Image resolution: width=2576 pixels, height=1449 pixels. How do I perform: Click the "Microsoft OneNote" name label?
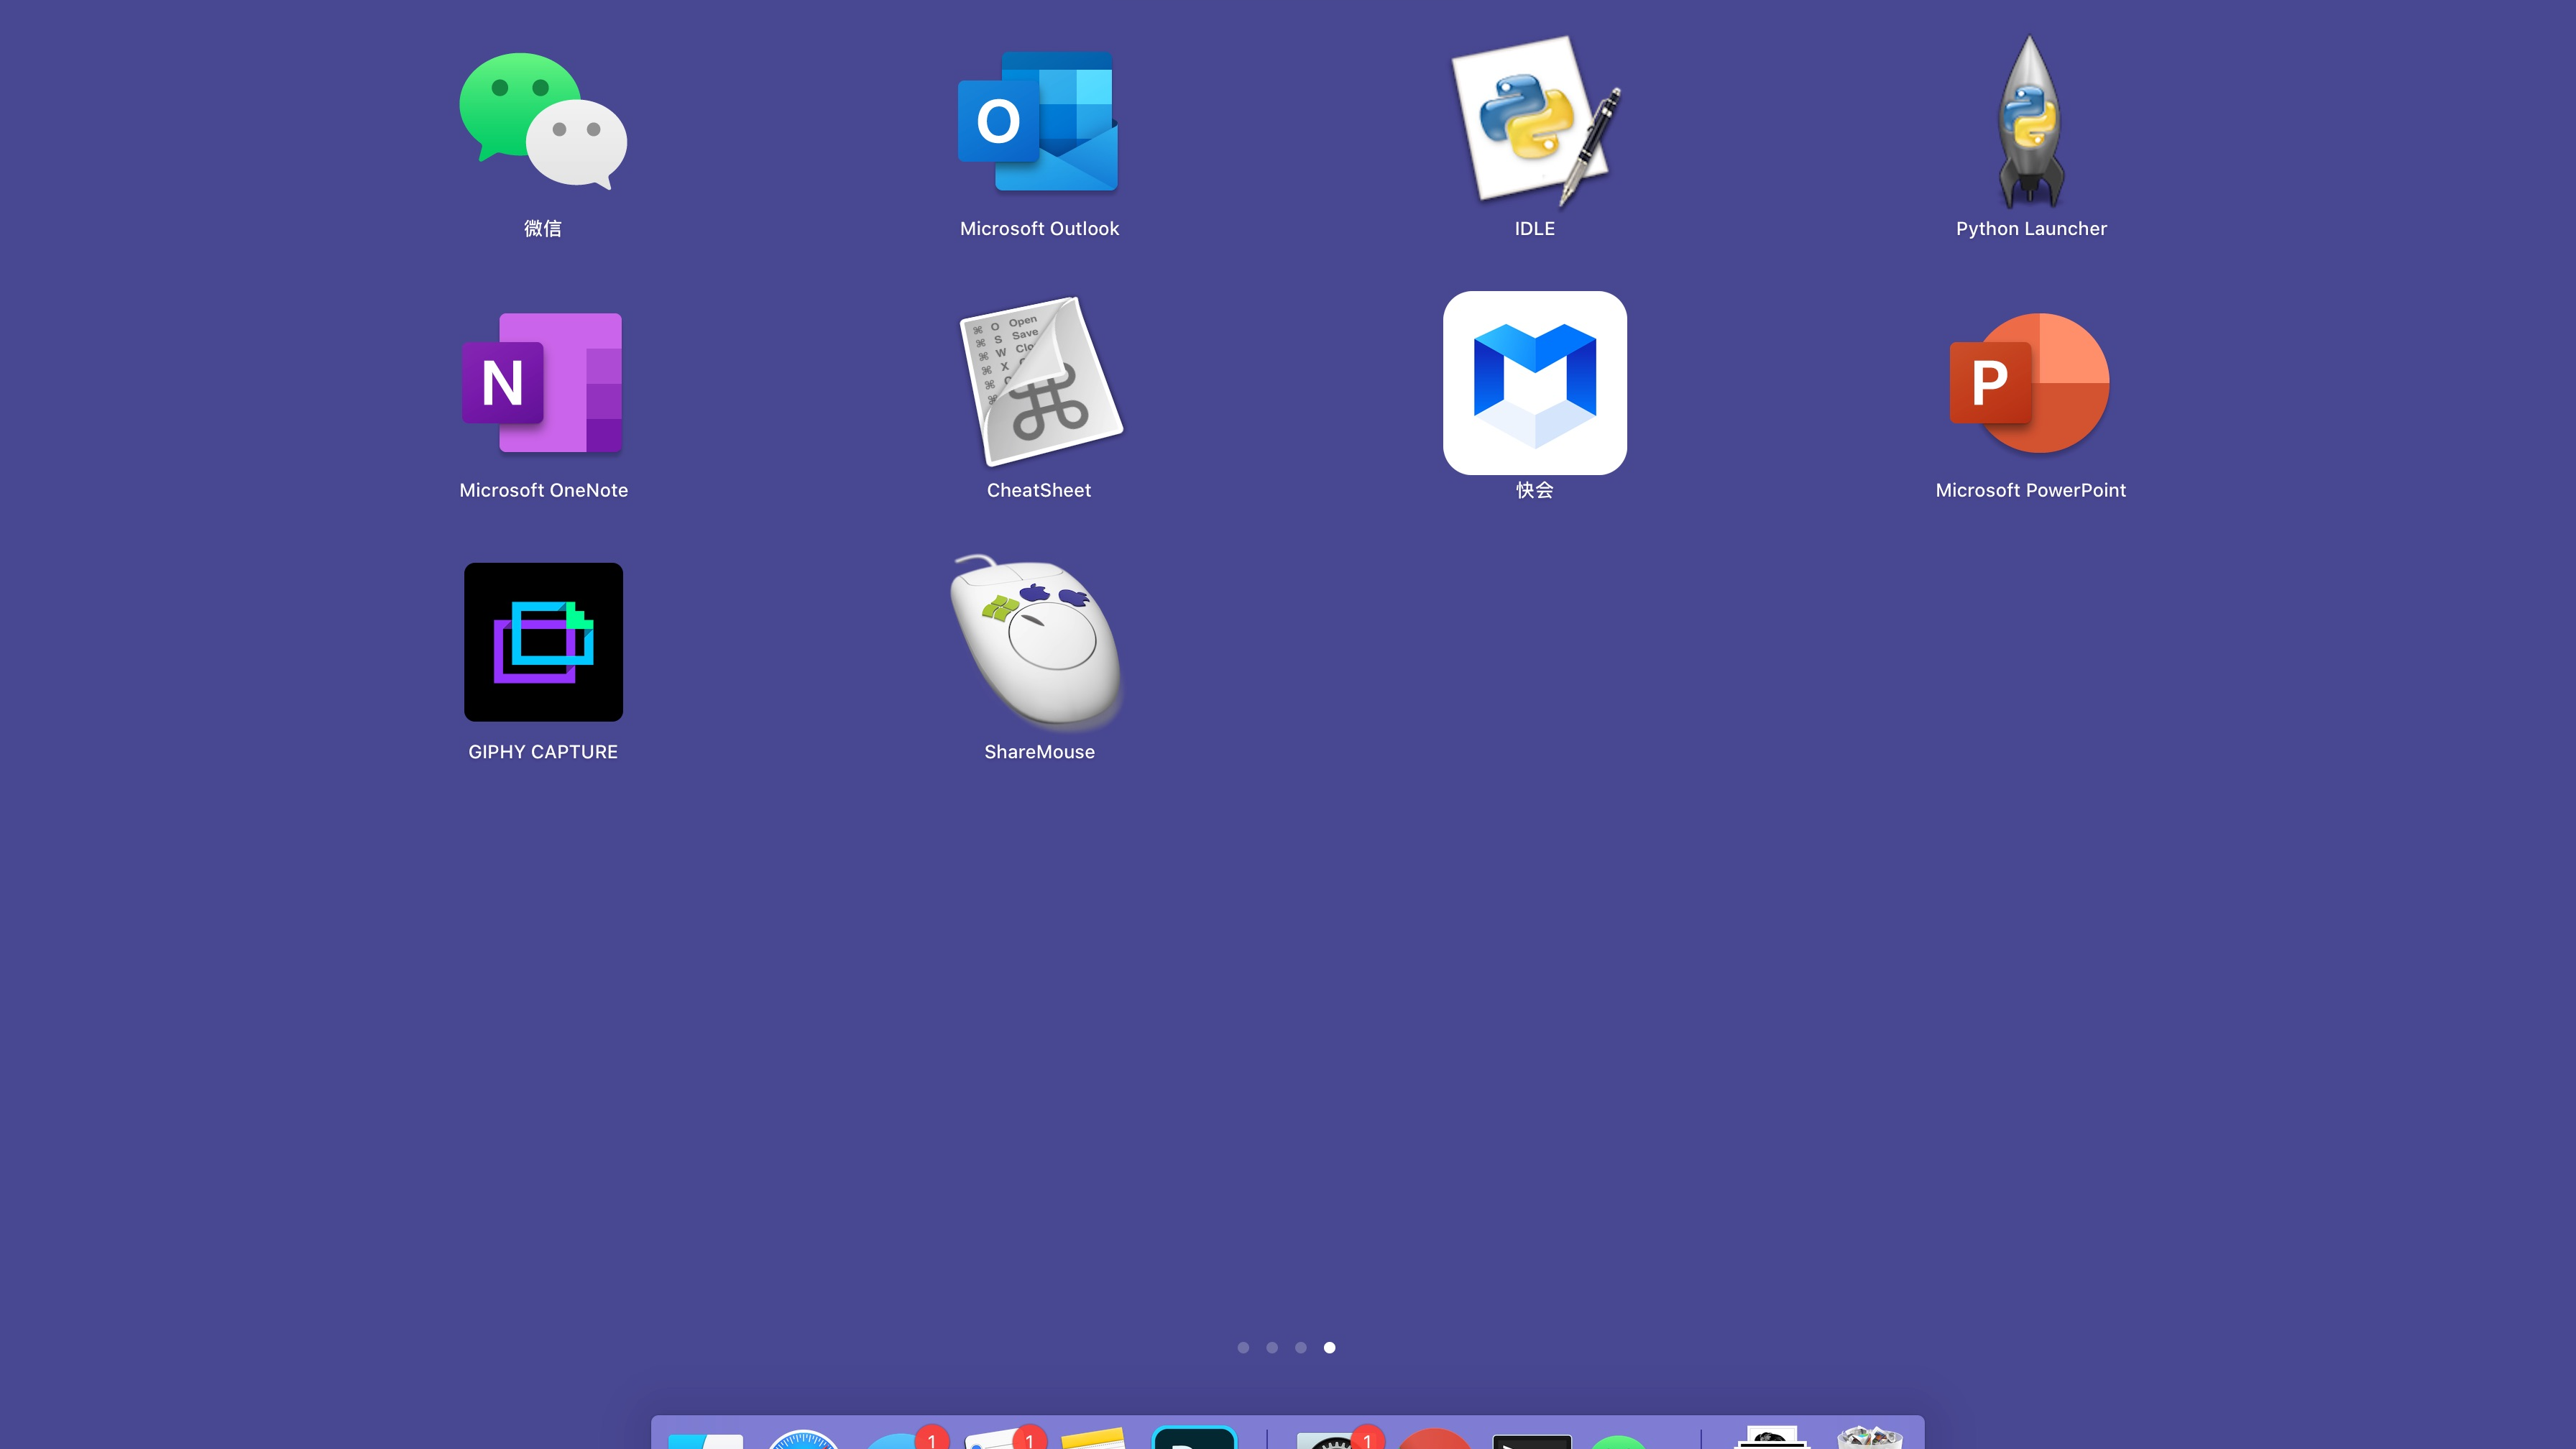(543, 491)
